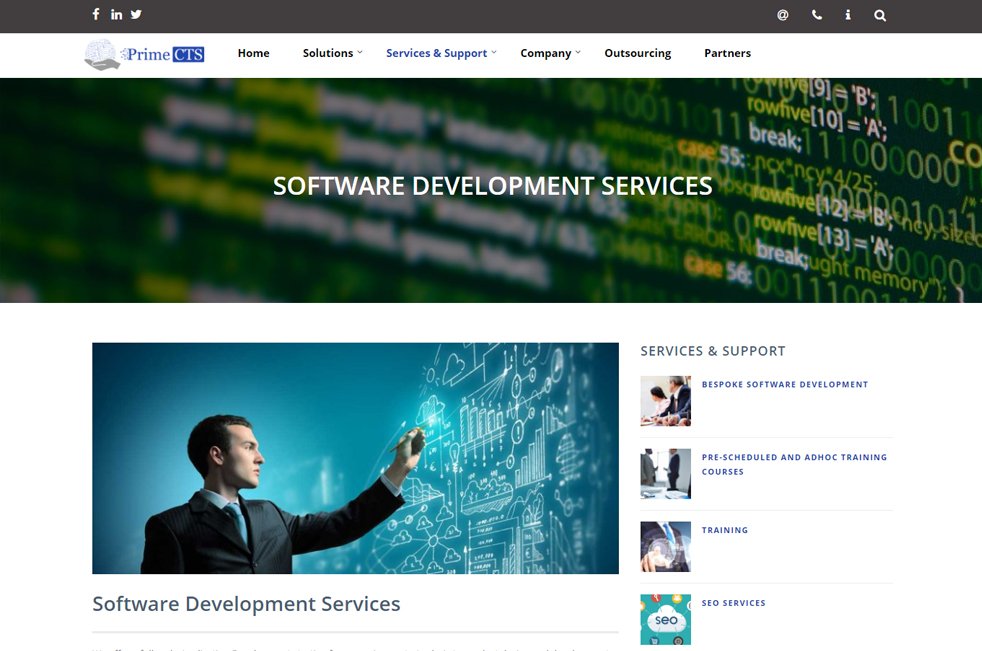Open the info icon in top bar

848,15
